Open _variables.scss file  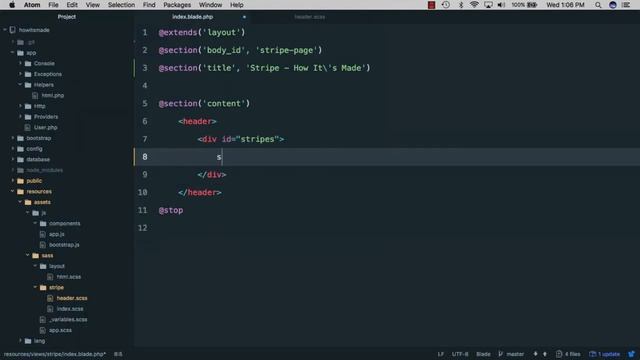(68, 320)
